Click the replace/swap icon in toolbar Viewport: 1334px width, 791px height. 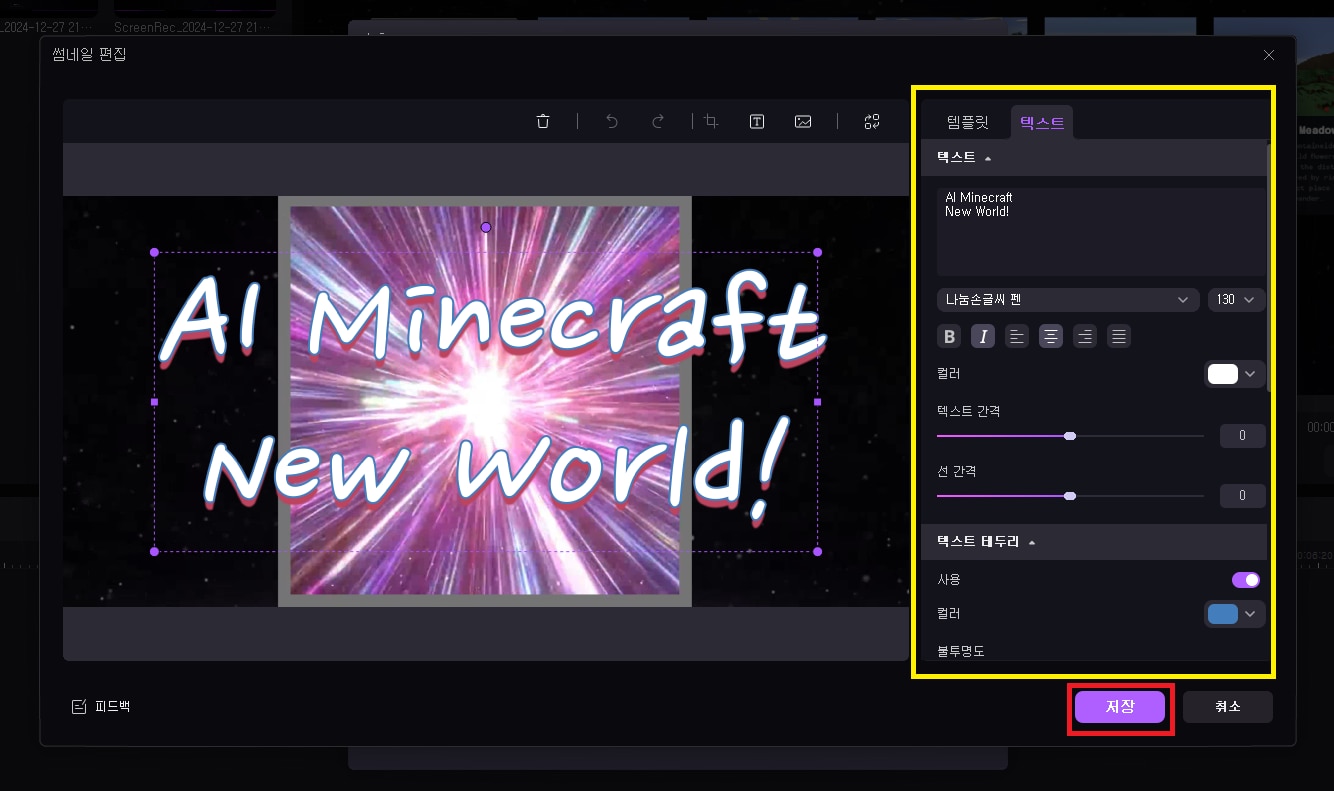[x=872, y=121]
